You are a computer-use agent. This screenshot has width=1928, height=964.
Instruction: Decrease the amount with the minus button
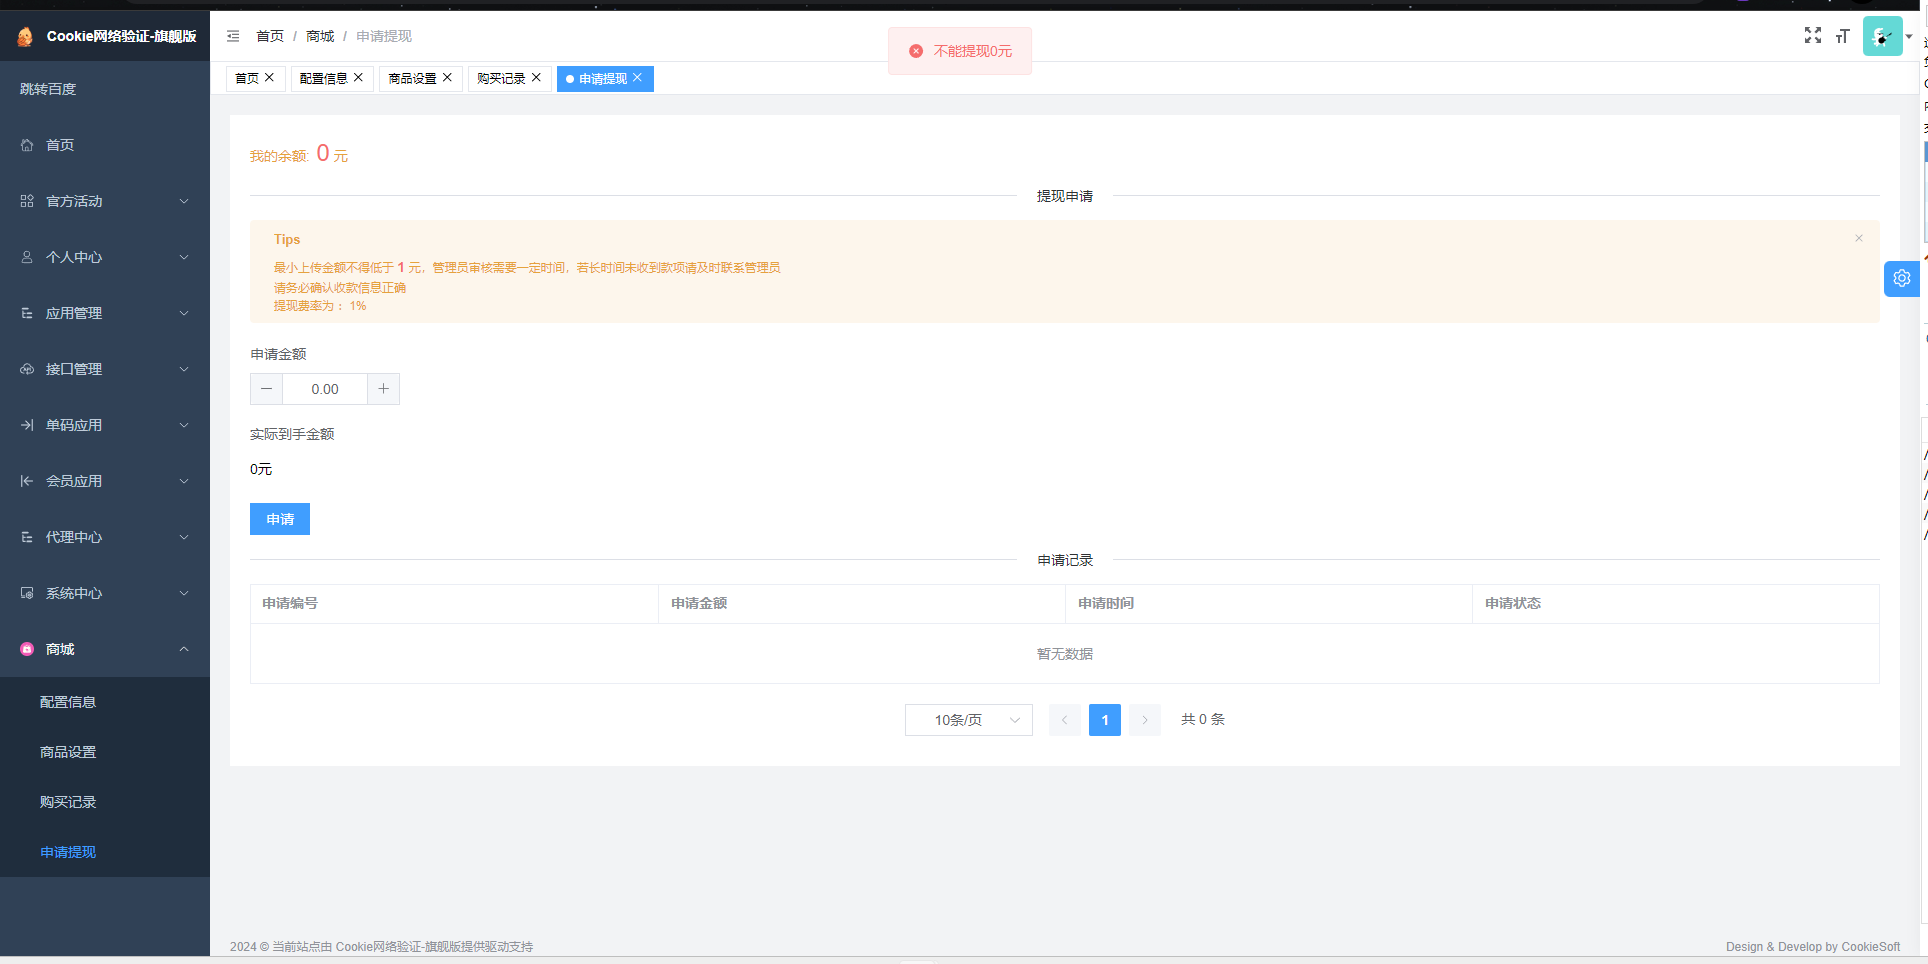point(266,389)
